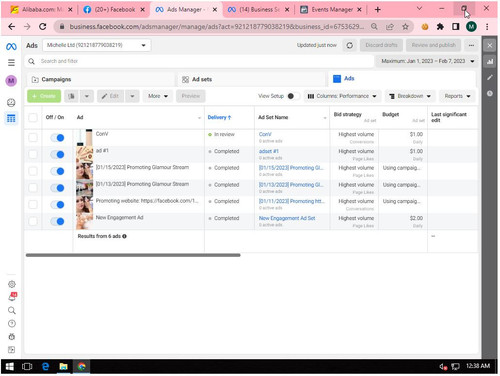Image resolution: width=500 pixels, height=376 pixels.
Task: Open charts icon in right panel
Action: (490, 62)
